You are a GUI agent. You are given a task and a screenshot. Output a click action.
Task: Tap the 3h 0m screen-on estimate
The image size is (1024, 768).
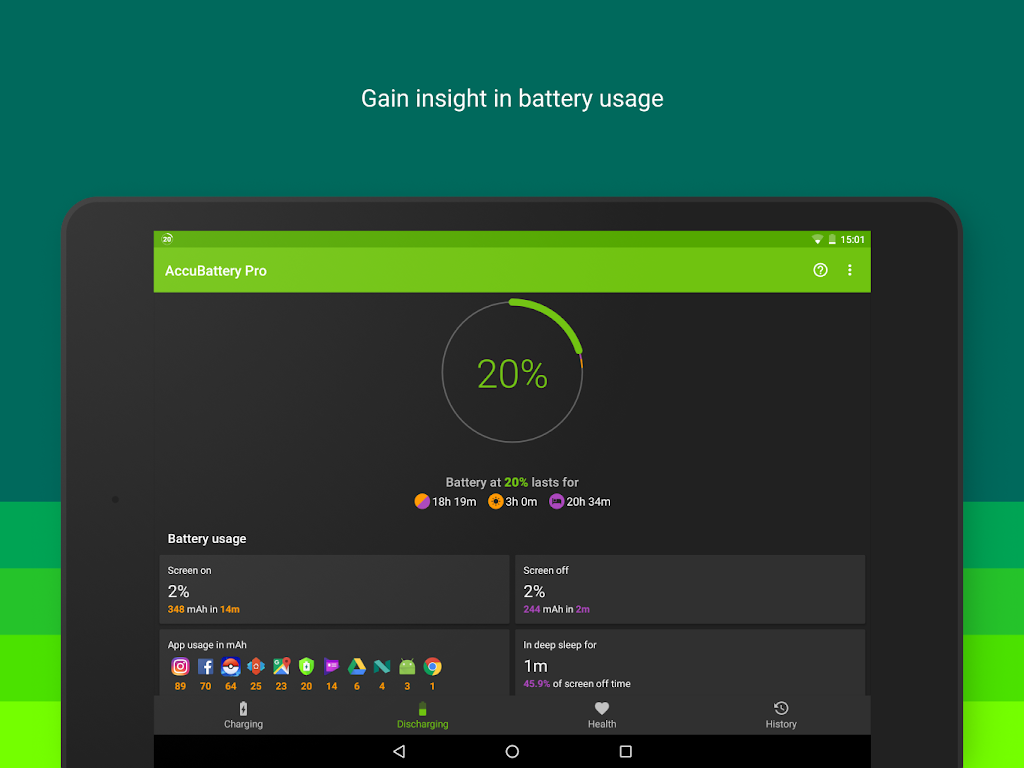[x=521, y=502]
